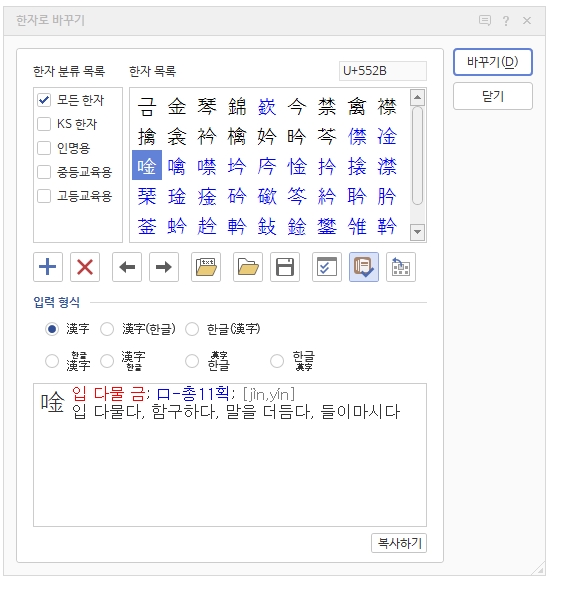Select the hanja 錦 in the list
The height and width of the screenshot is (595, 569).
point(237,106)
